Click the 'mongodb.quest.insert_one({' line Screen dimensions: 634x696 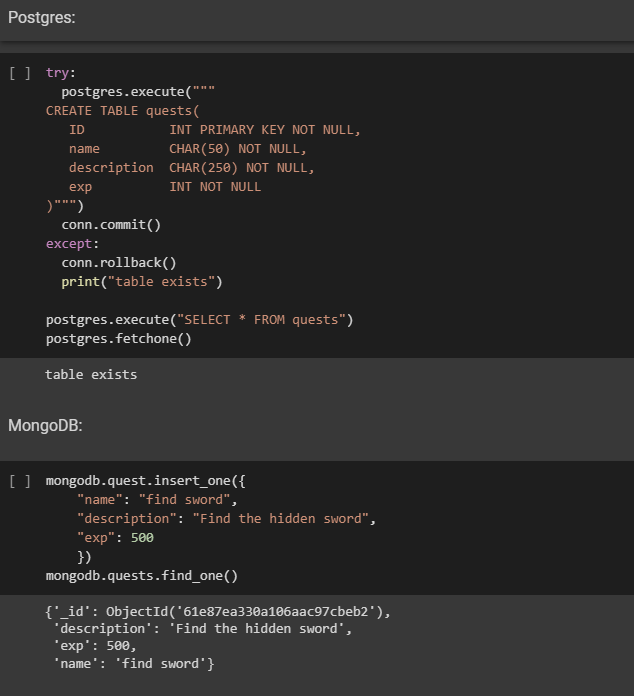point(146,481)
